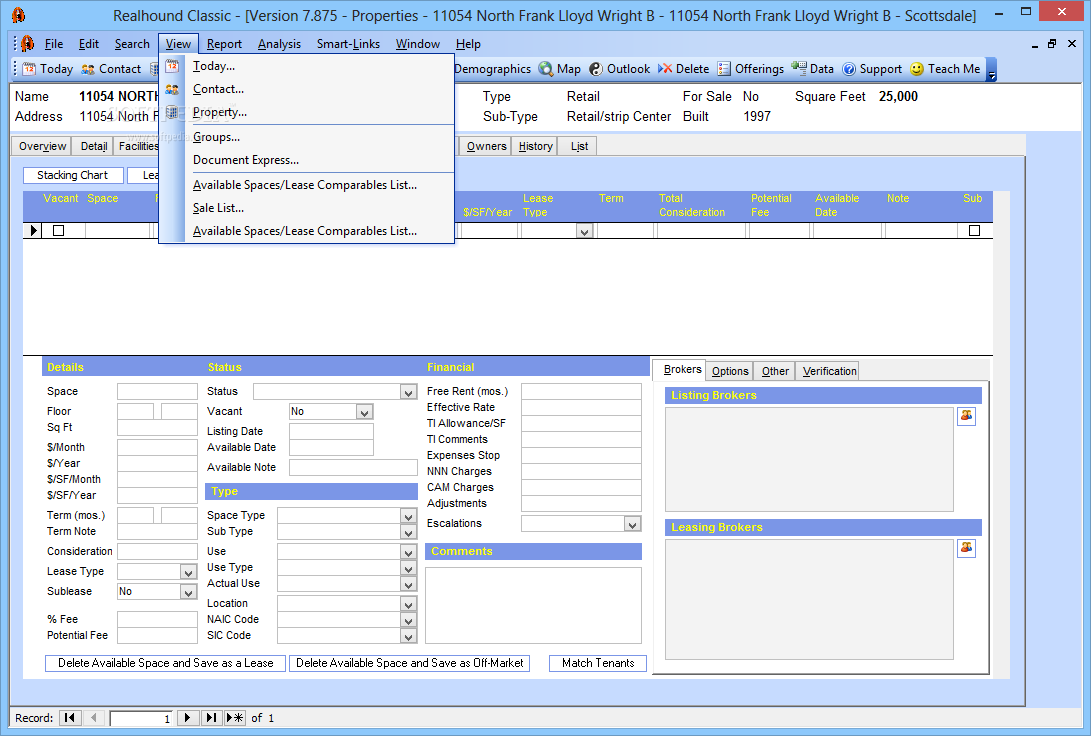The height and width of the screenshot is (736, 1091).
Task: Add a listing broker with the icon
Action: click(966, 416)
